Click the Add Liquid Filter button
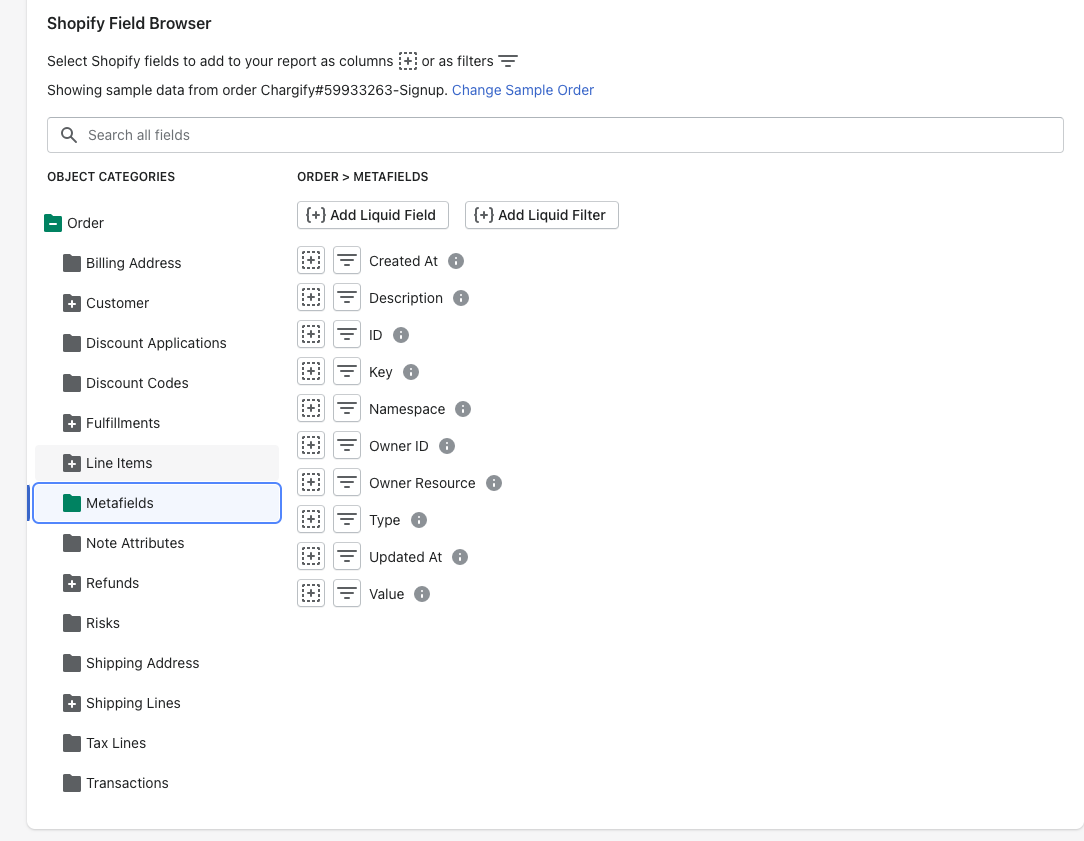The height and width of the screenshot is (841, 1084). 541,215
